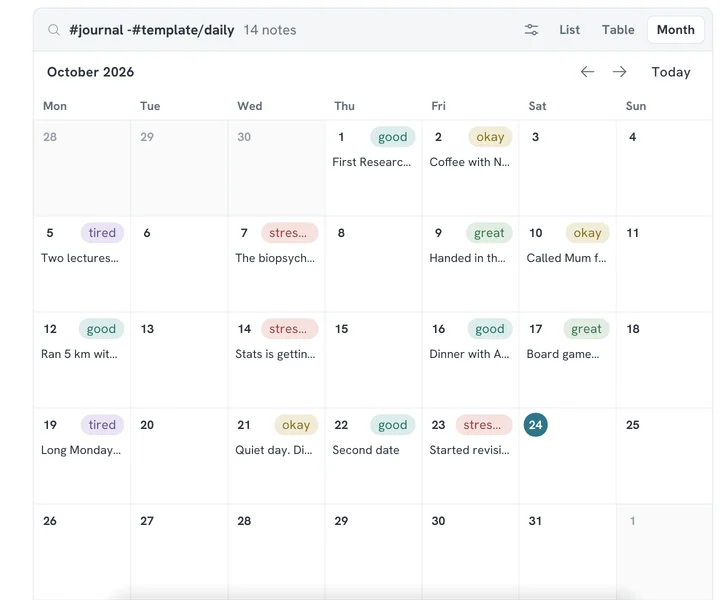Open the 'Two lectures...' note
This screenshot has height=600, width=720.
pos(80,258)
